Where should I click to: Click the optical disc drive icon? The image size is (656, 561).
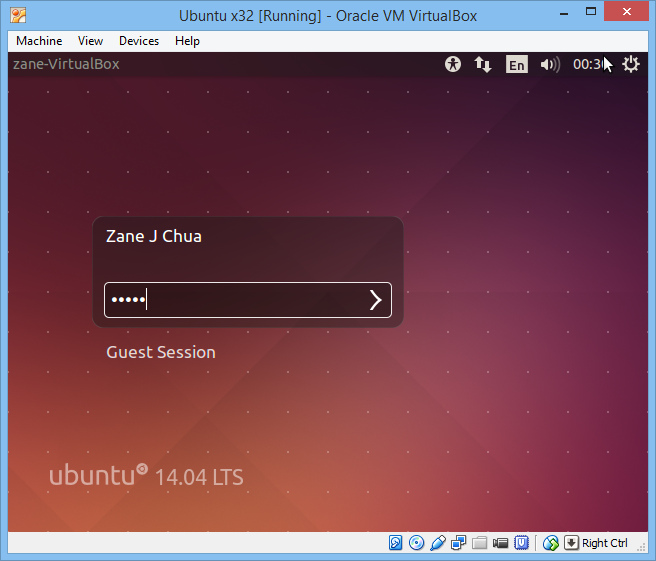click(x=416, y=543)
